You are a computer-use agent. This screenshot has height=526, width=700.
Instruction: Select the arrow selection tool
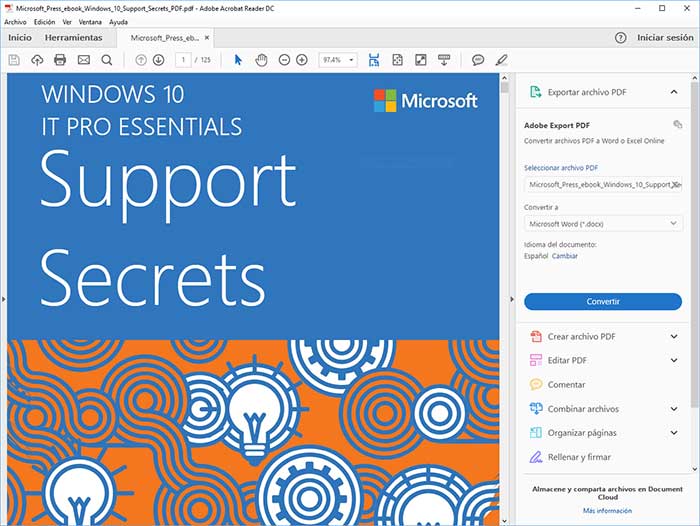pos(238,60)
